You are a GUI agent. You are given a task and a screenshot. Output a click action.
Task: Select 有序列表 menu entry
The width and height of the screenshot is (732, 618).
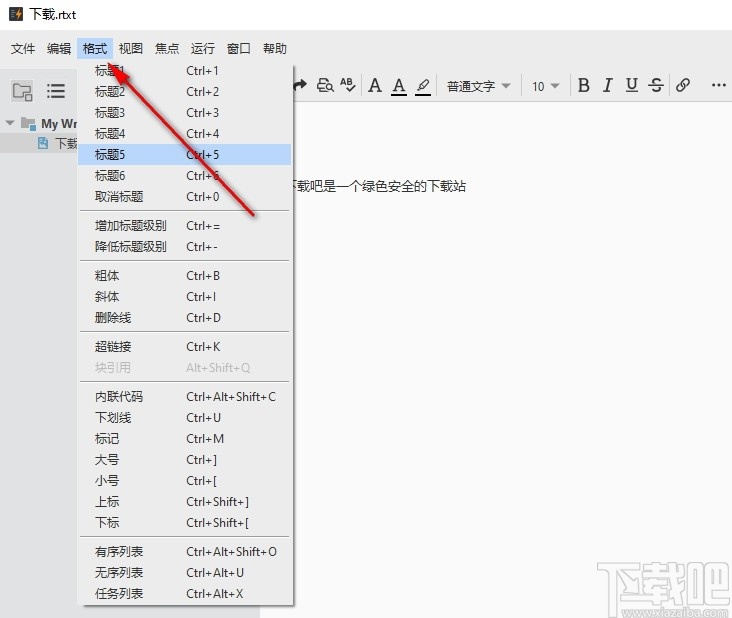coord(185,551)
